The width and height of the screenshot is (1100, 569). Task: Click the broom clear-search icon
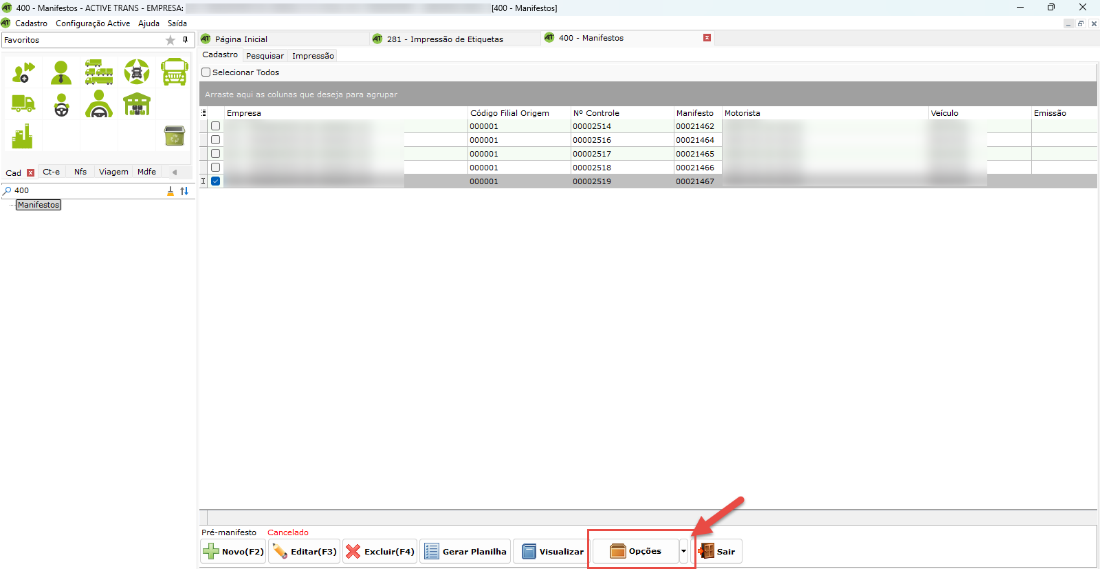pos(170,191)
